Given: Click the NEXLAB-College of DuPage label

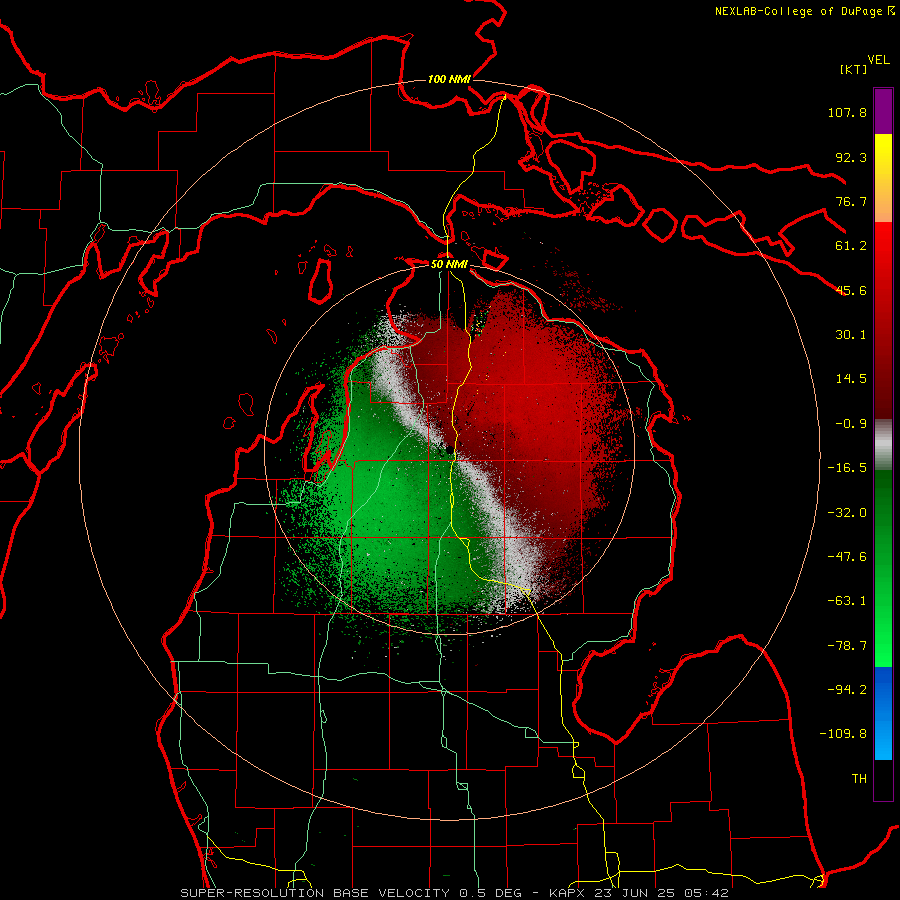Looking at the screenshot, I should coord(798,11).
